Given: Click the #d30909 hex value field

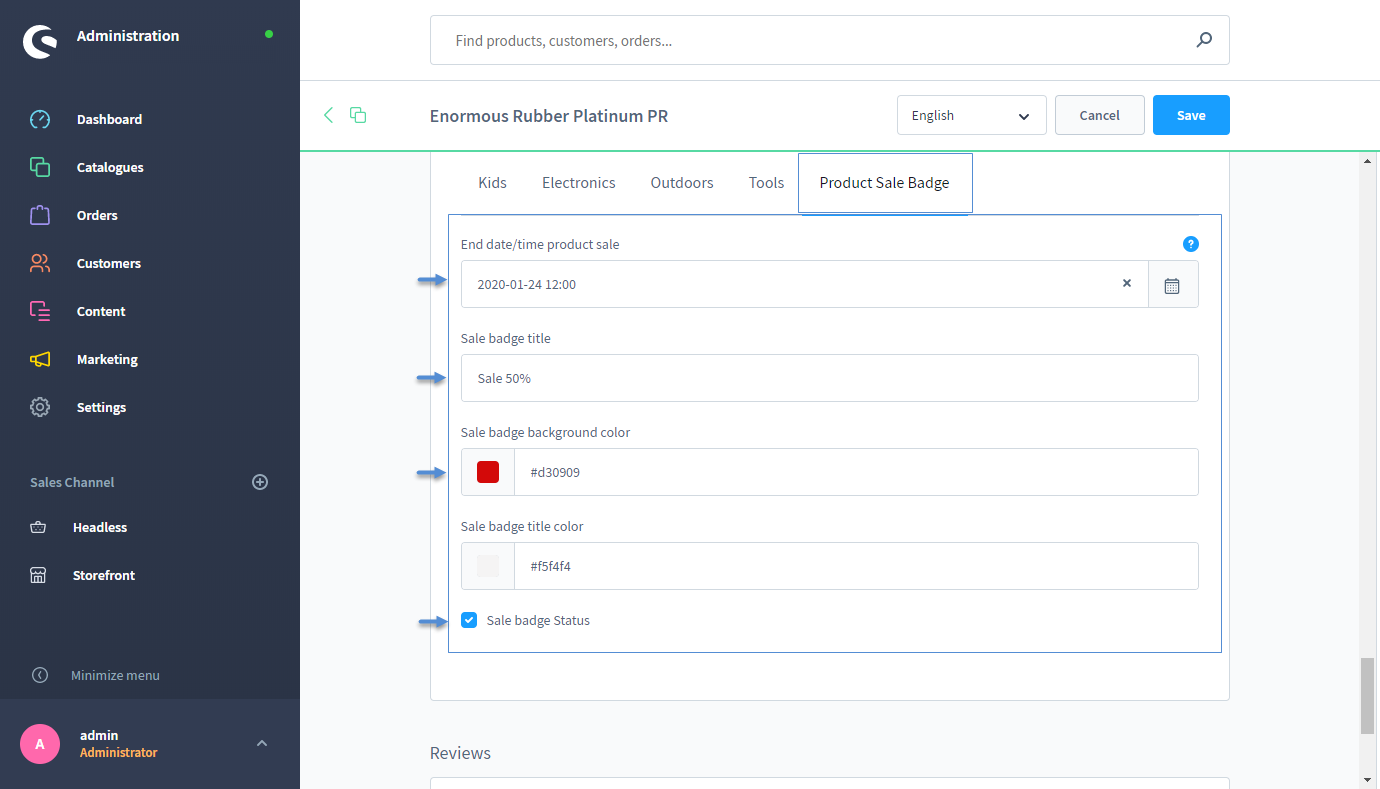Looking at the screenshot, I should pos(856,472).
